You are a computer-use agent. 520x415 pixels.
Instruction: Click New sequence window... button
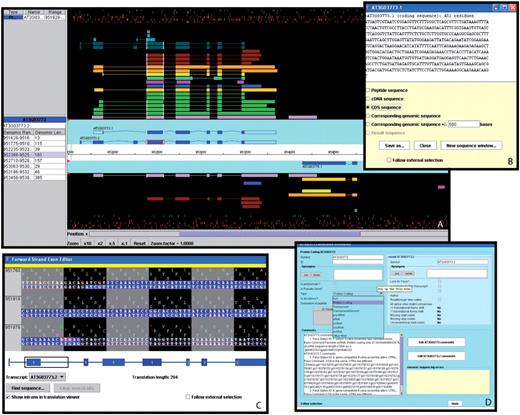(x=471, y=146)
